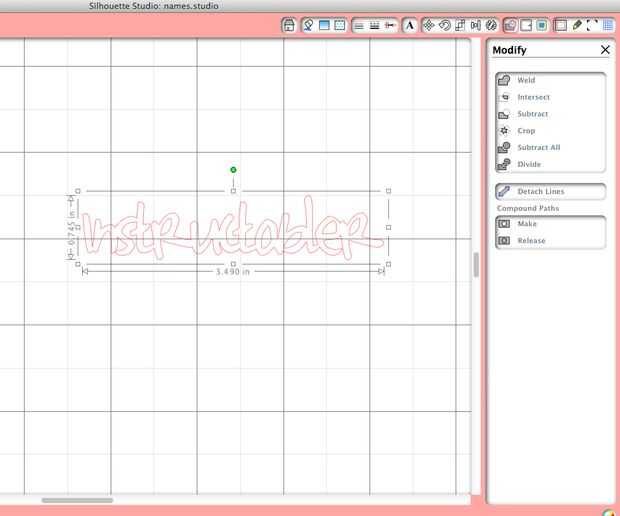
Task: Open the Align window icon
Action: coord(476,26)
